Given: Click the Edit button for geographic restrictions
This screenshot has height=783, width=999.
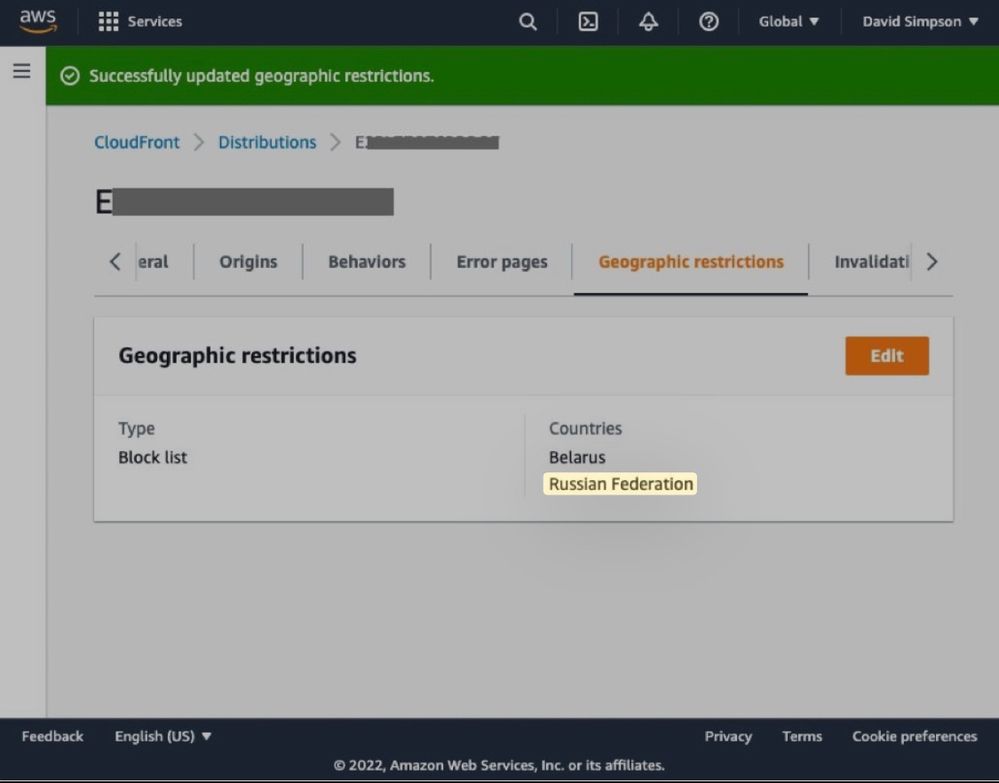Looking at the screenshot, I should (x=887, y=356).
